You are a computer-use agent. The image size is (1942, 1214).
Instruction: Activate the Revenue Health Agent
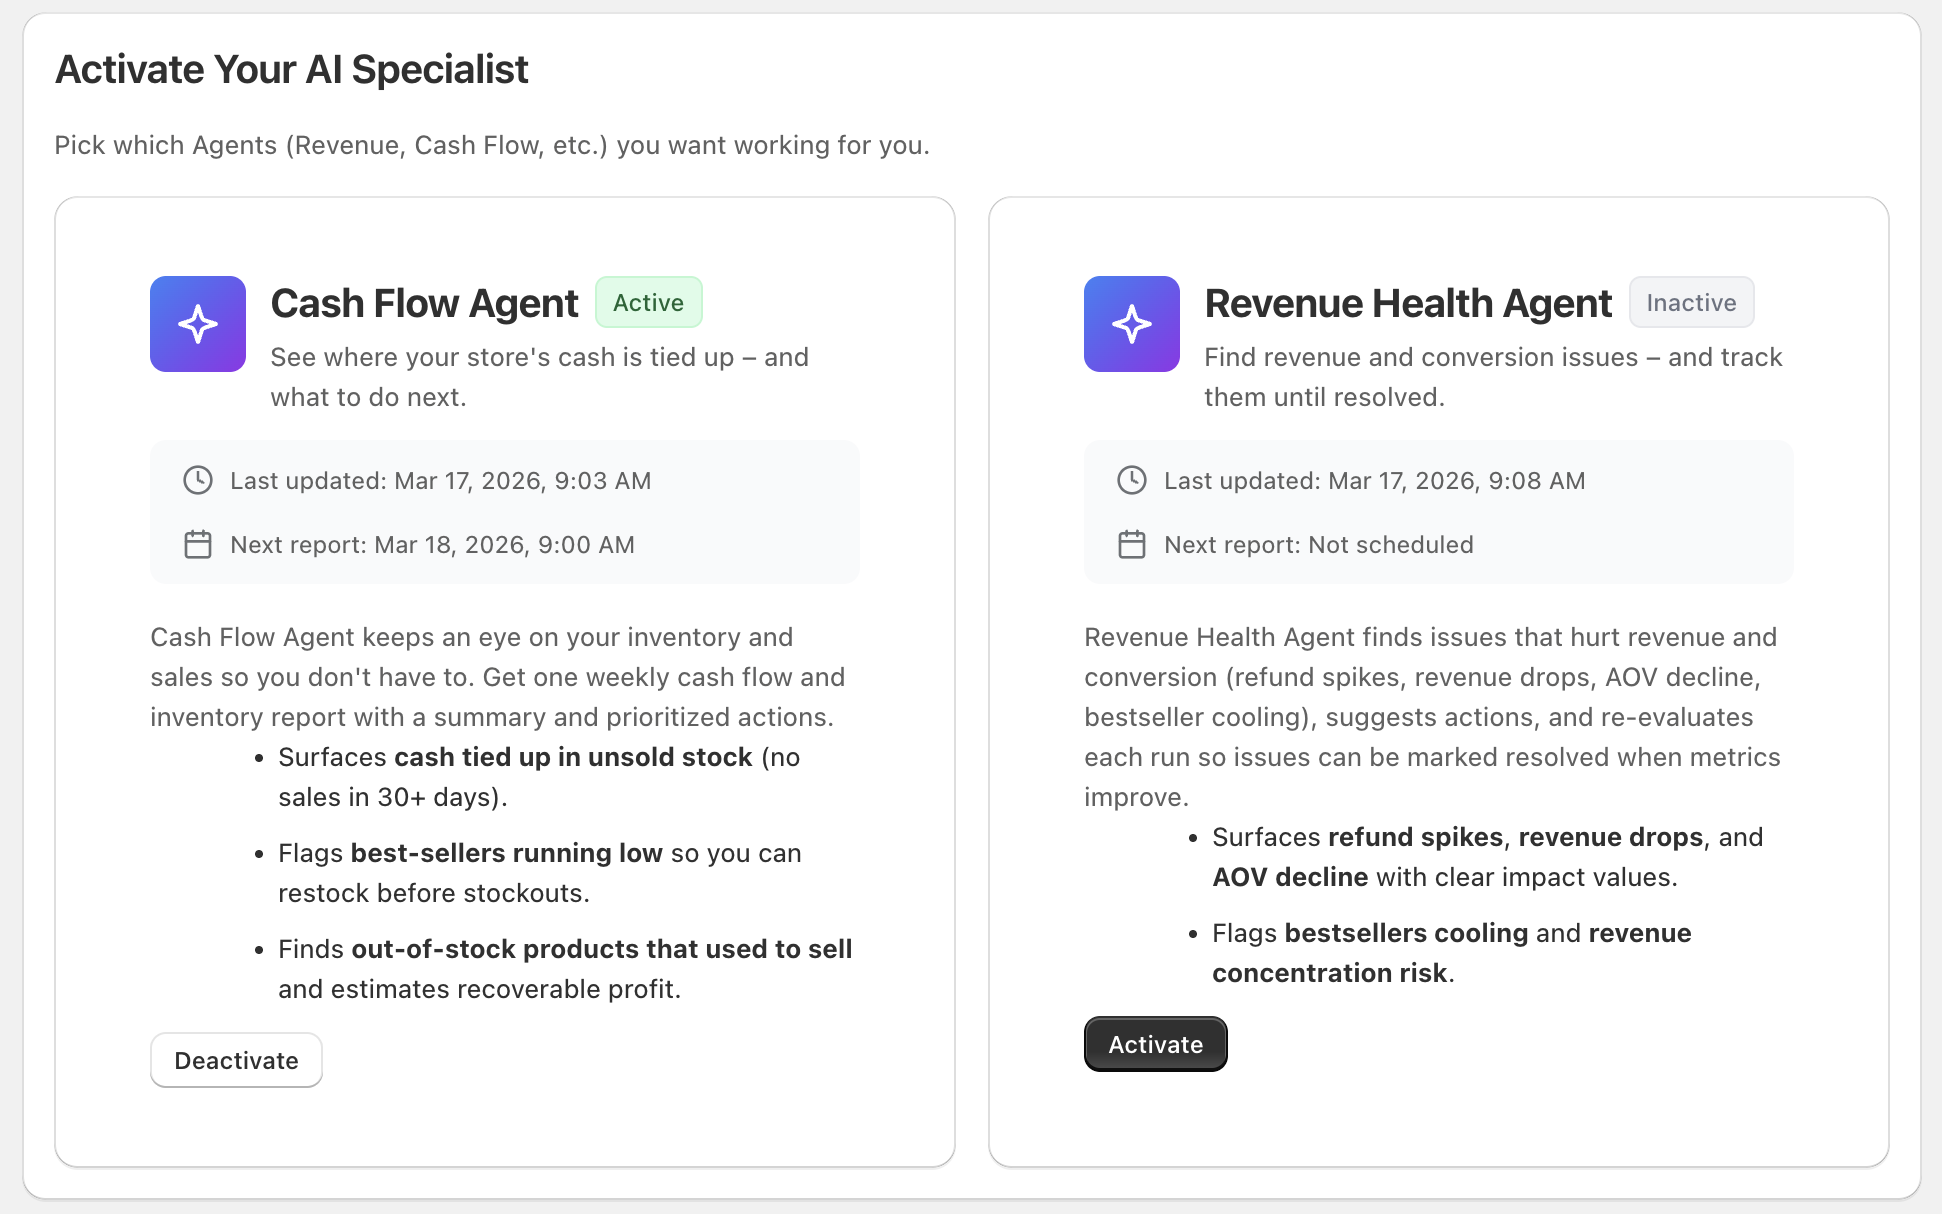pyautogui.click(x=1155, y=1044)
